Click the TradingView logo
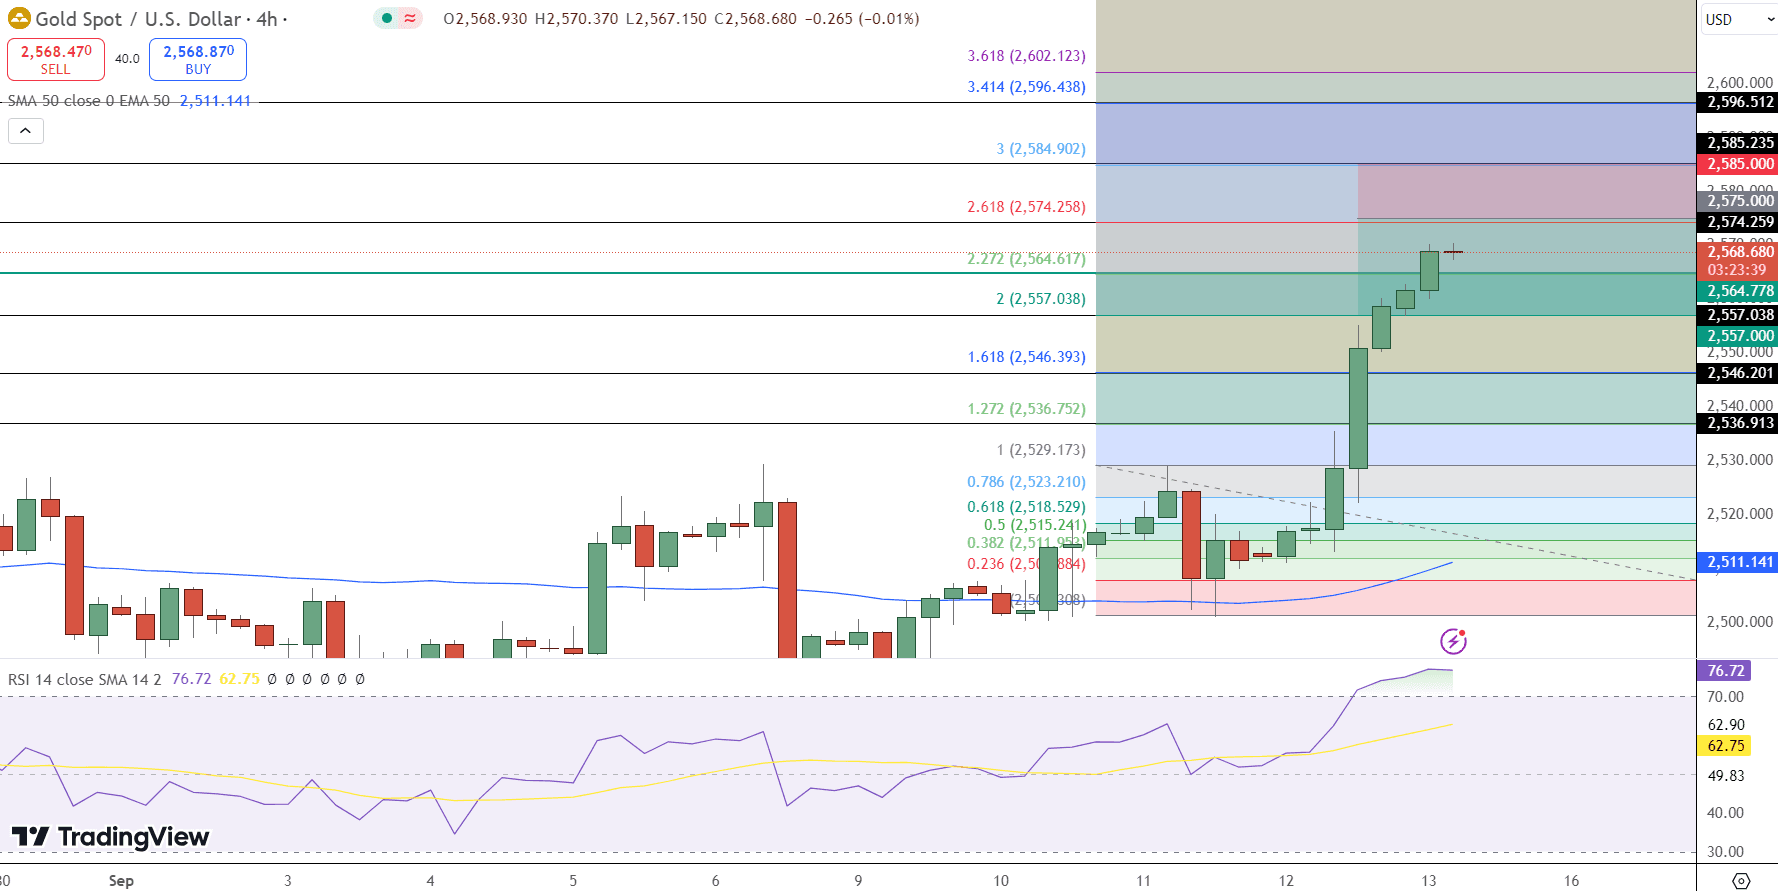Screen dimensions: 1778x891 (110, 836)
